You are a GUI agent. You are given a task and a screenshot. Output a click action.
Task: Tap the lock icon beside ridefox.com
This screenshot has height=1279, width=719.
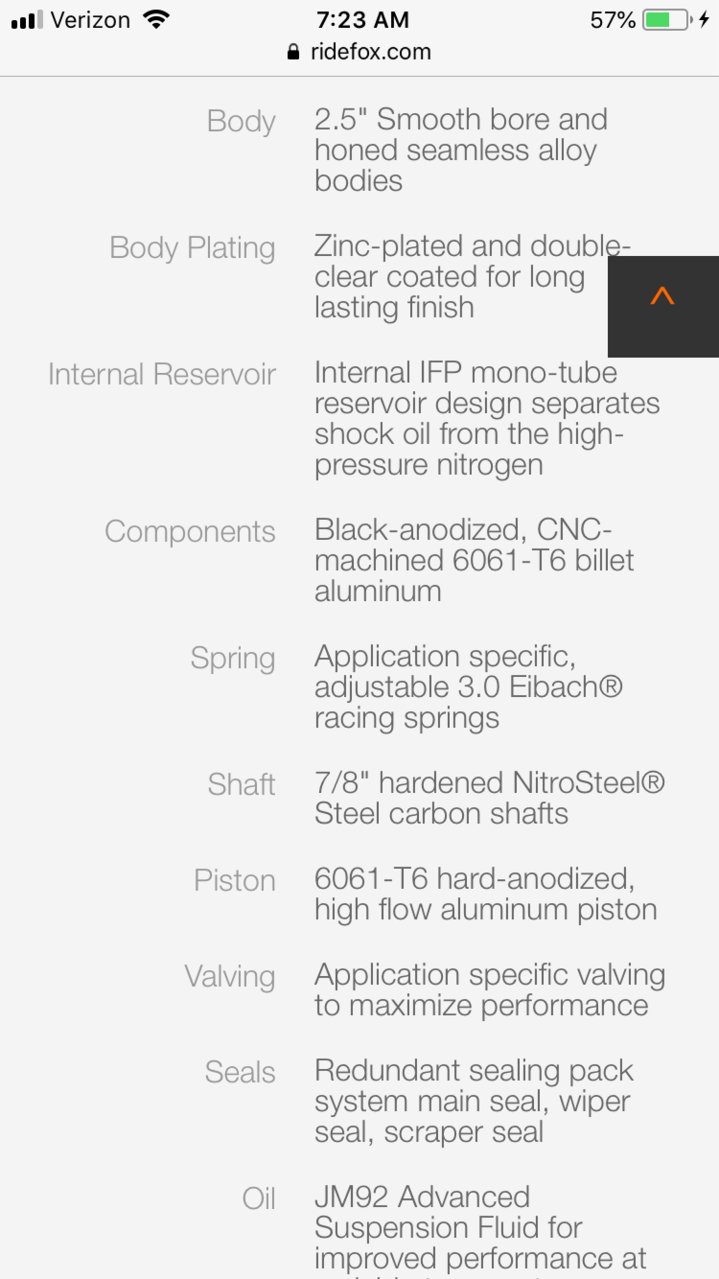point(293,52)
